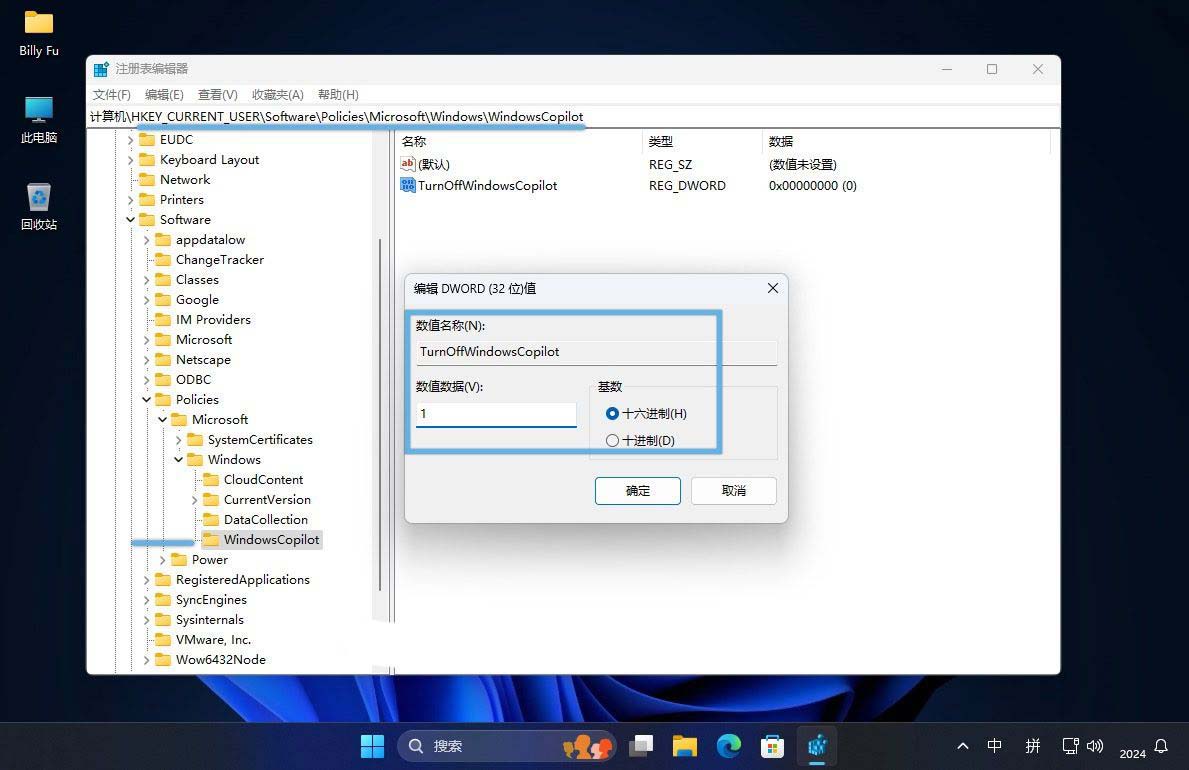Select the TurnOffWindowsCopilot REG_DWORD value icon

[x=409, y=185]
